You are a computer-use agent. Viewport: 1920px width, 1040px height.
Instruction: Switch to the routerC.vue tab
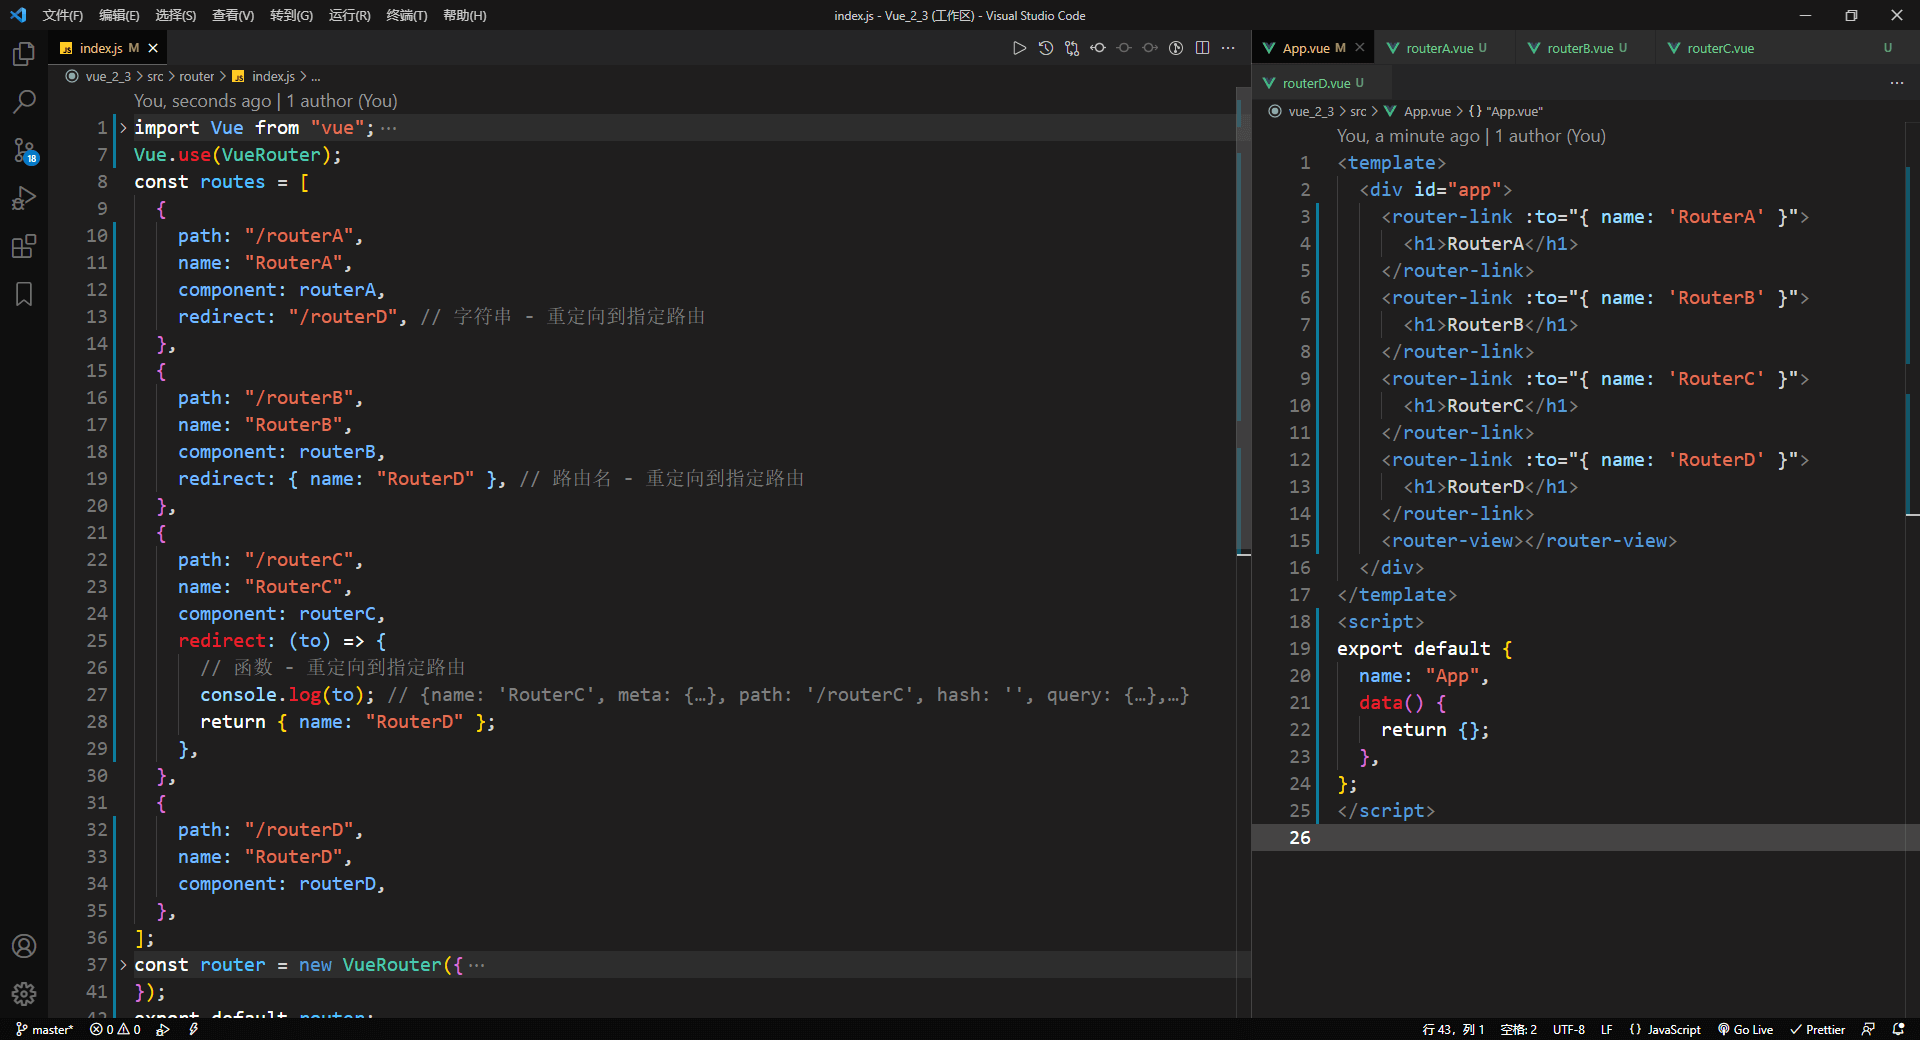tap(1778, 48)
